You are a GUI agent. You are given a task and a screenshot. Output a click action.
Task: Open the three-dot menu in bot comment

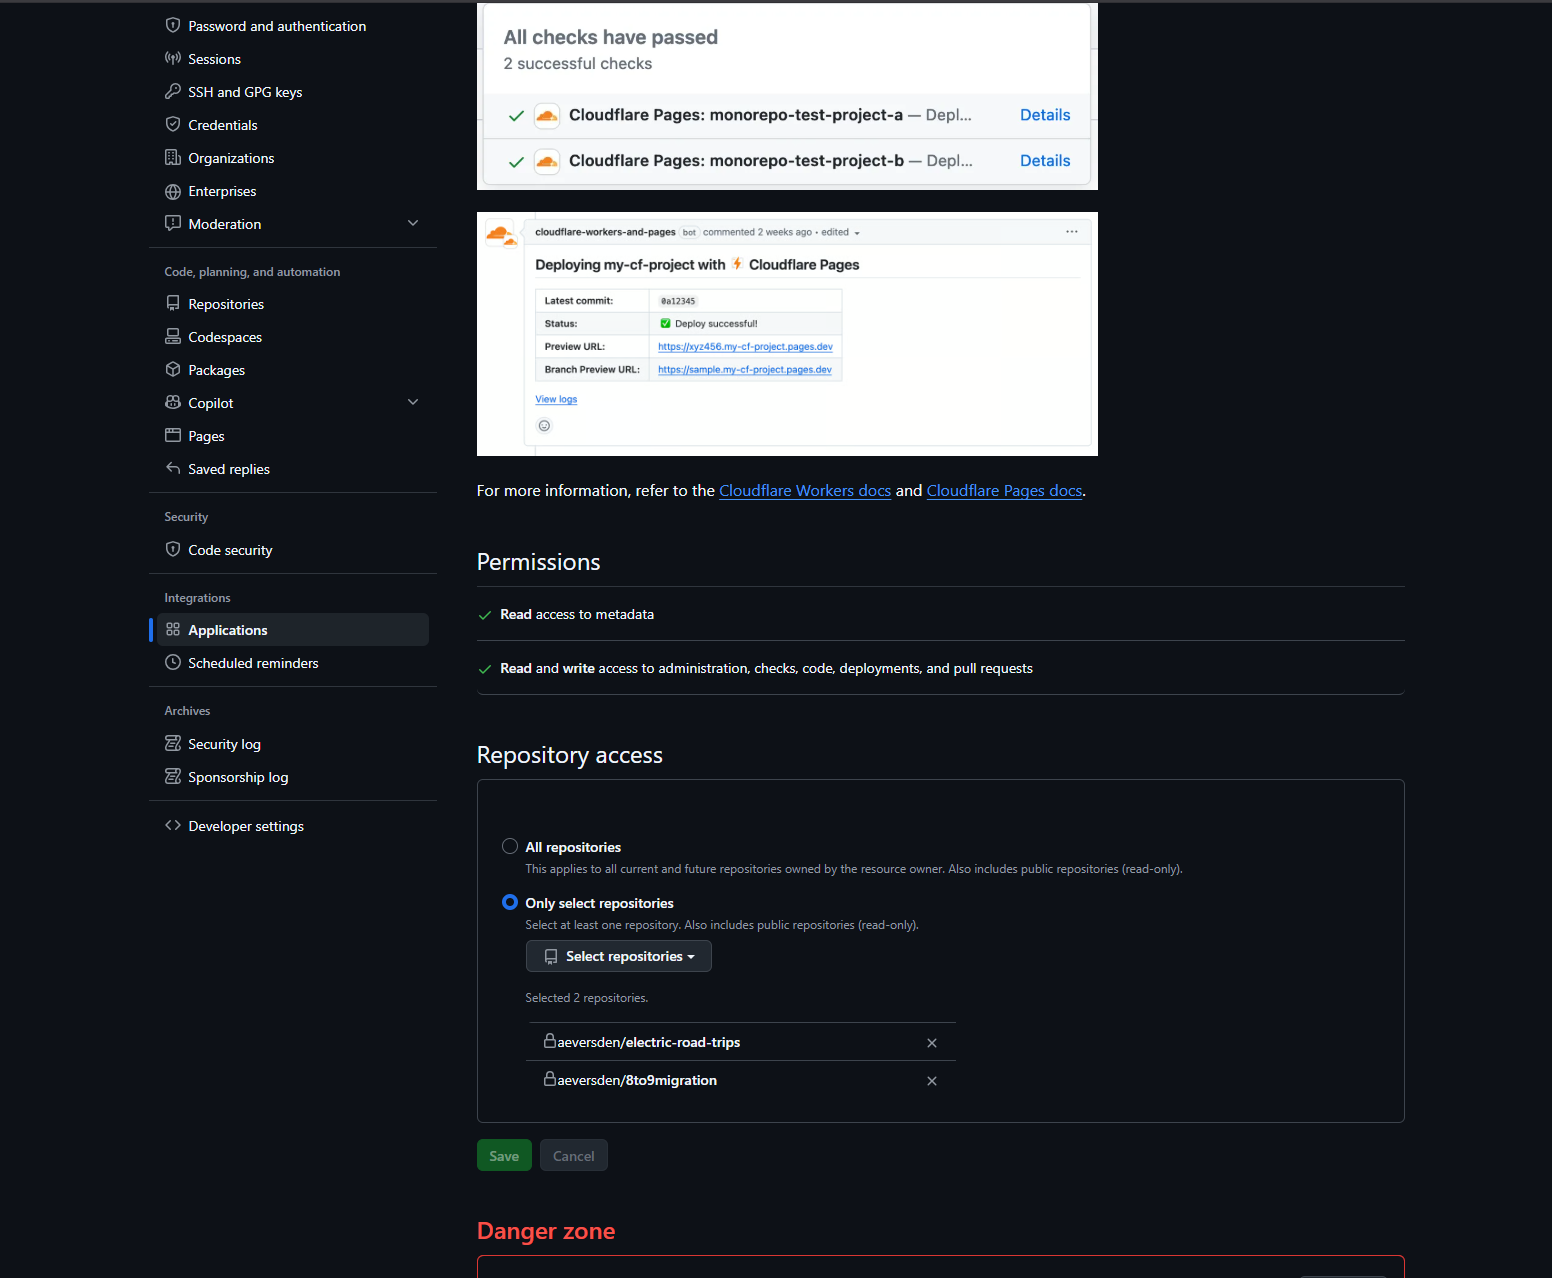[1072, 232]
